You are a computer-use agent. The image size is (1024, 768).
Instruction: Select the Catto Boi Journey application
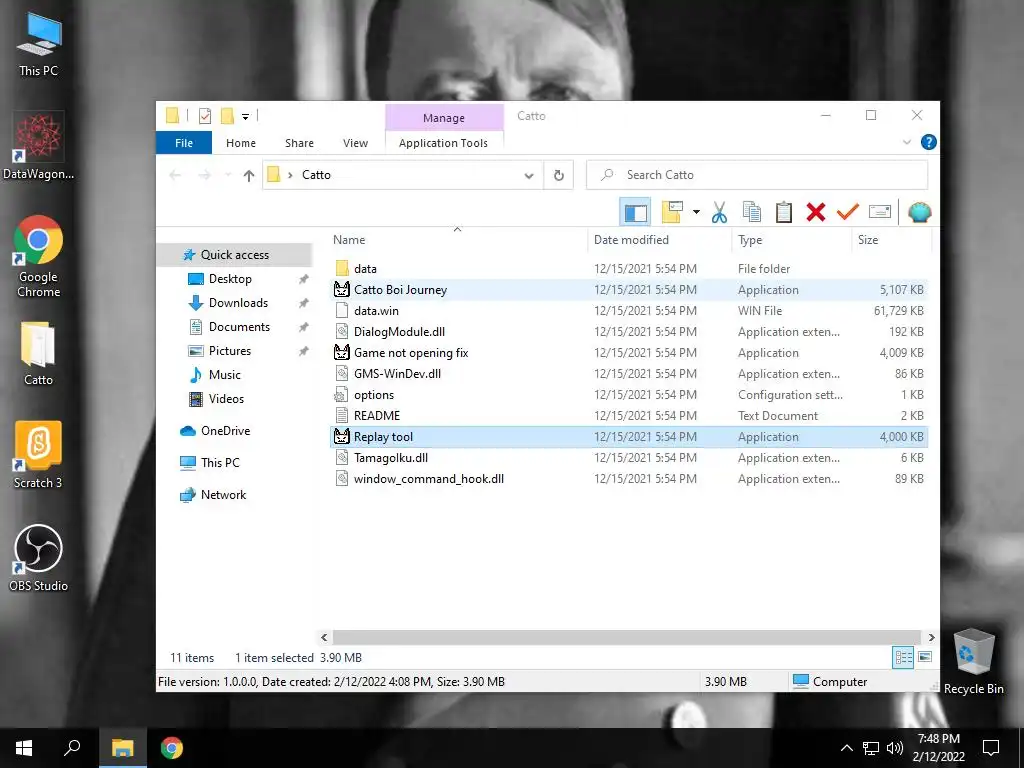click(x=629, y=290)
